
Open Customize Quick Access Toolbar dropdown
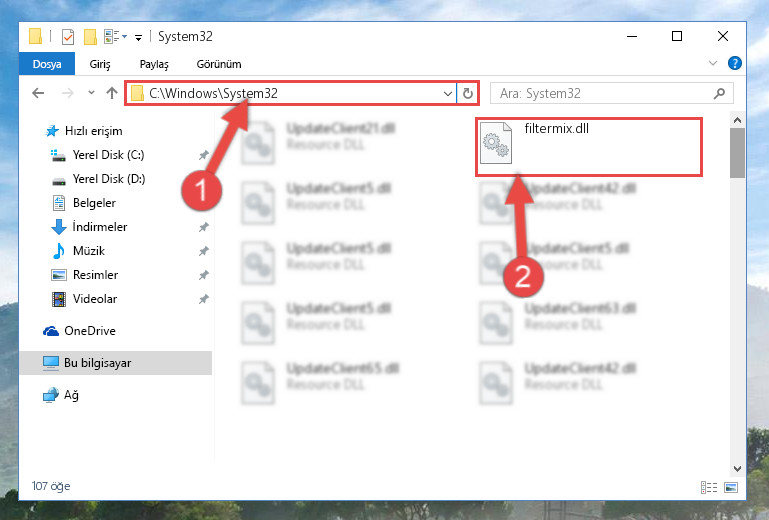[x=138, y=38]
